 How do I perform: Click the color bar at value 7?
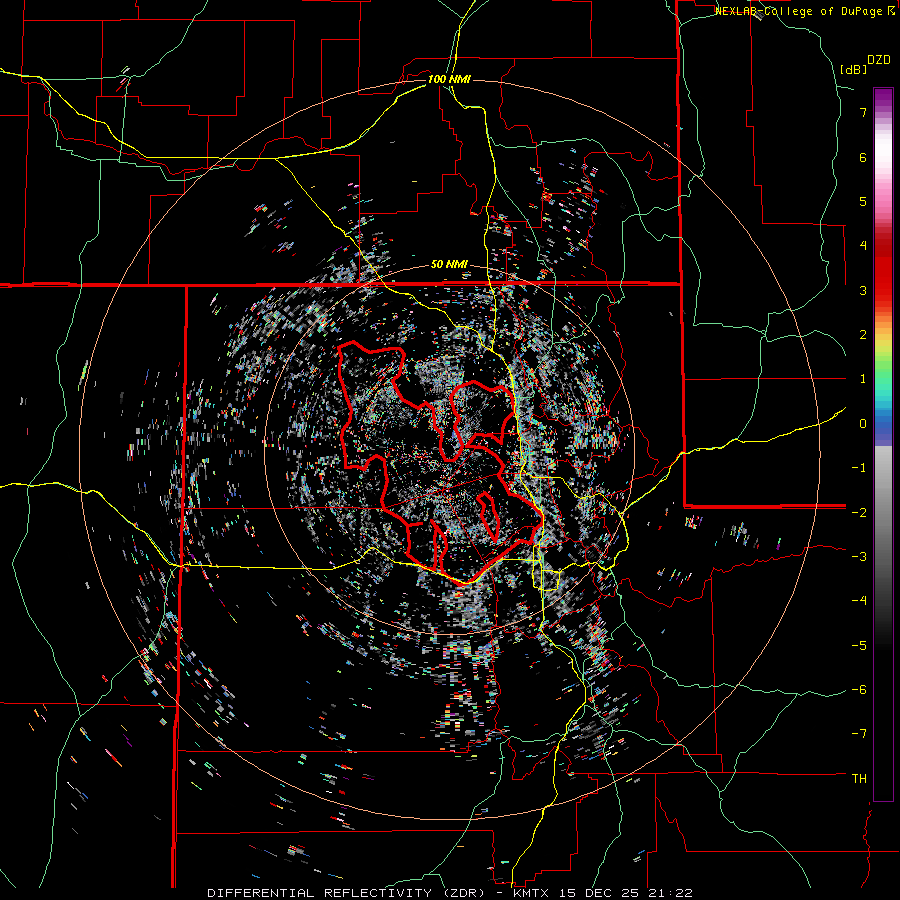point(883,112)
